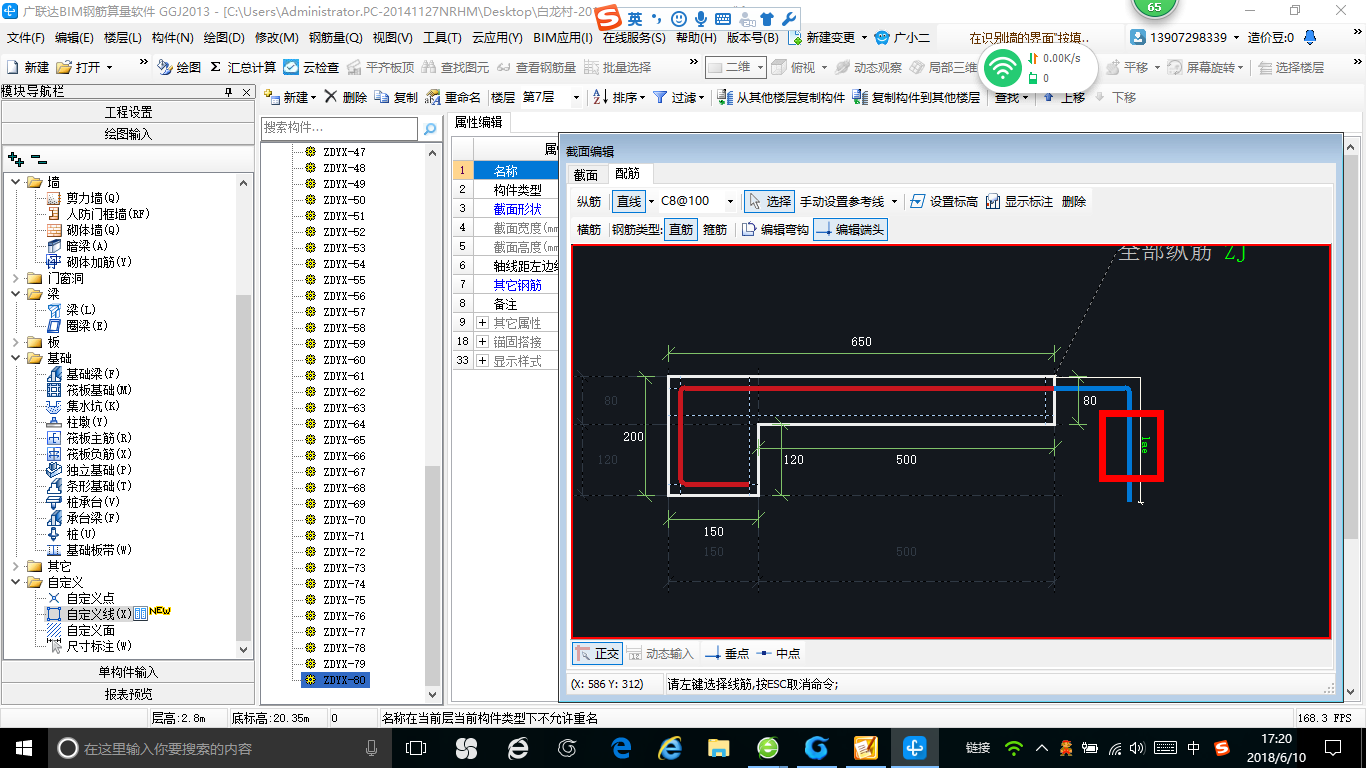Open 云应用(Y) menu
The height and width of the screenshot is (768, 1366).
point(497,38)
